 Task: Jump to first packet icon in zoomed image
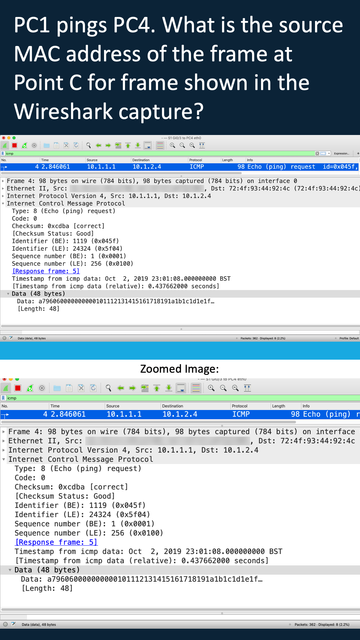tap(156, 388)
